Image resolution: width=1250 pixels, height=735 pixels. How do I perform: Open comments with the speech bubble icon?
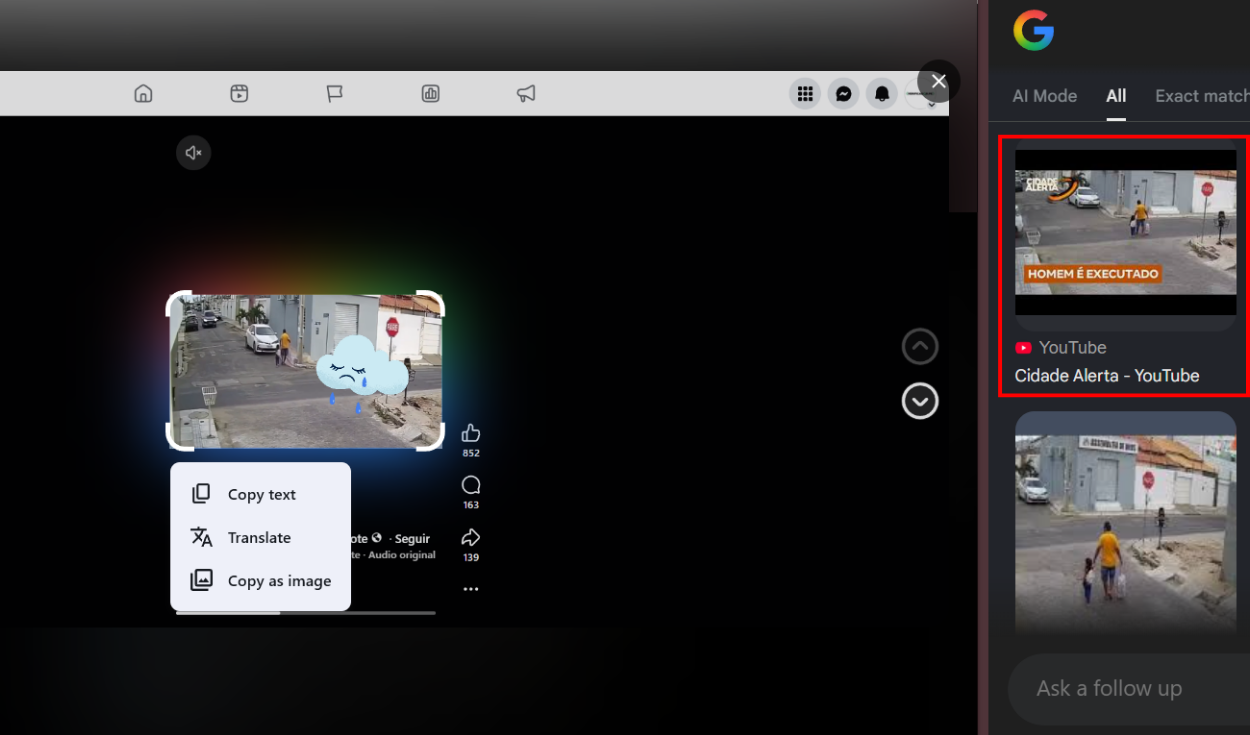pos(471,485)
